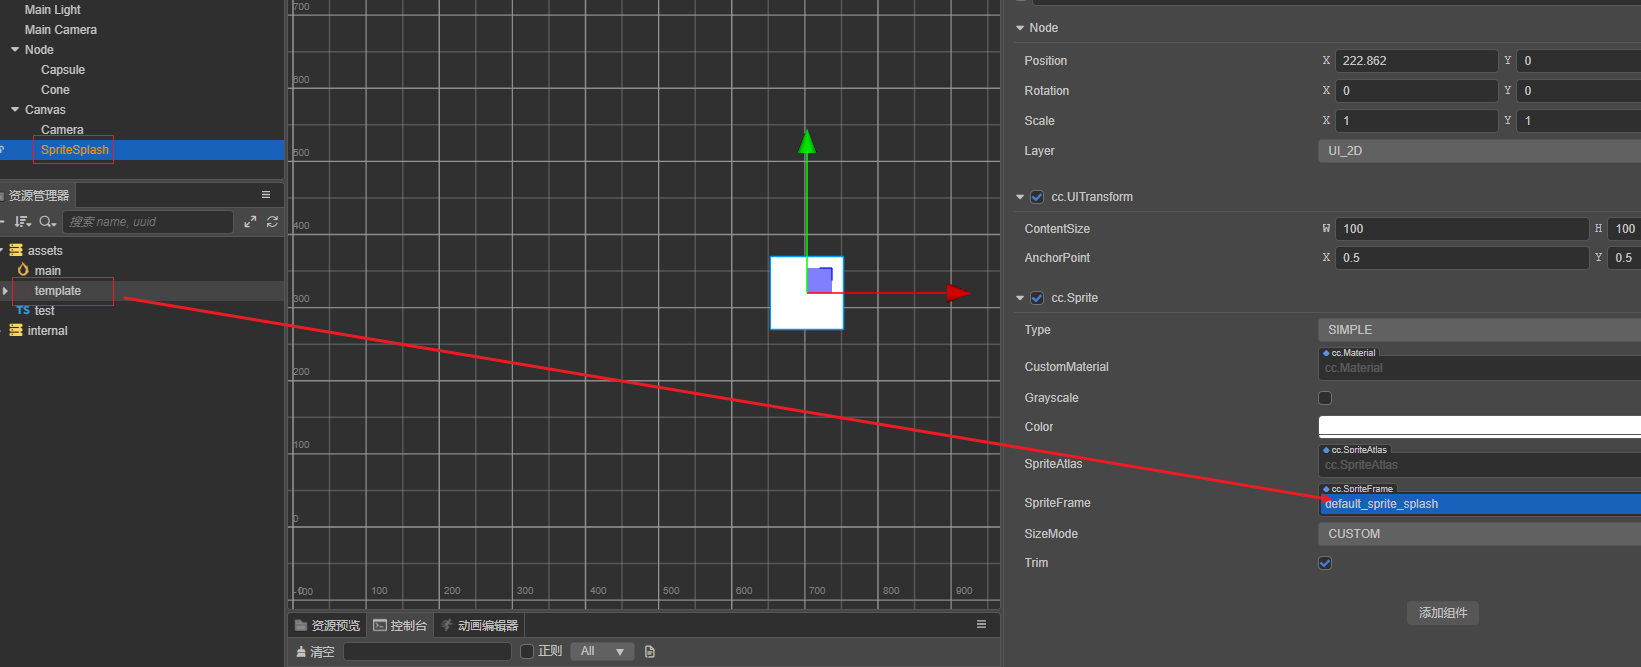
Task: Click the AnchorPoint X field
Action: click(x=1462, y=258)
